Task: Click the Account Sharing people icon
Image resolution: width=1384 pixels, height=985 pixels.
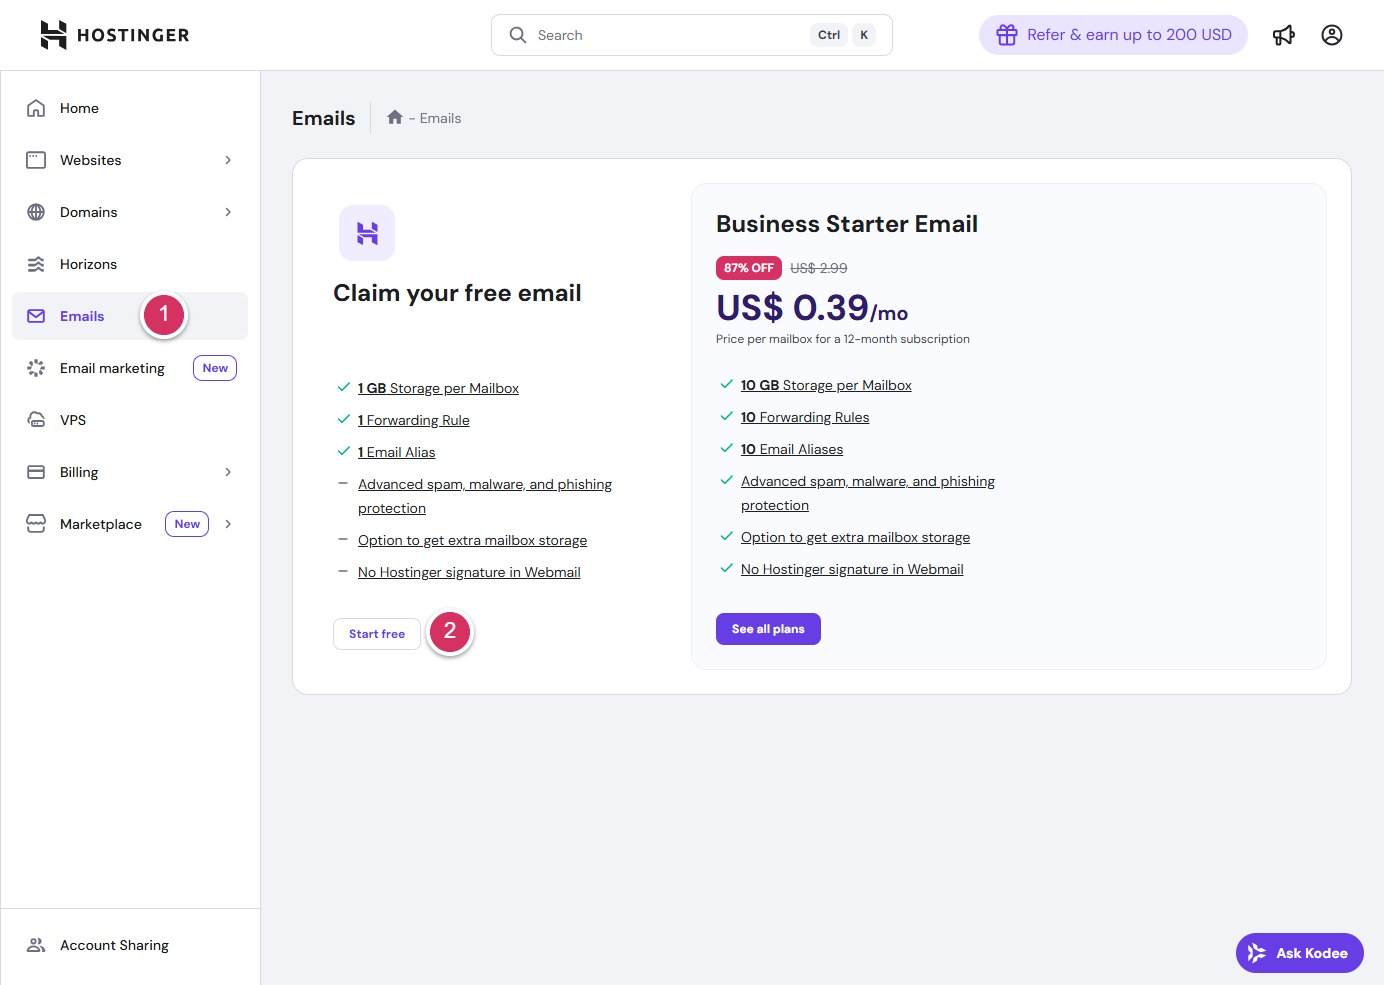Action: [x=36, y=945]
